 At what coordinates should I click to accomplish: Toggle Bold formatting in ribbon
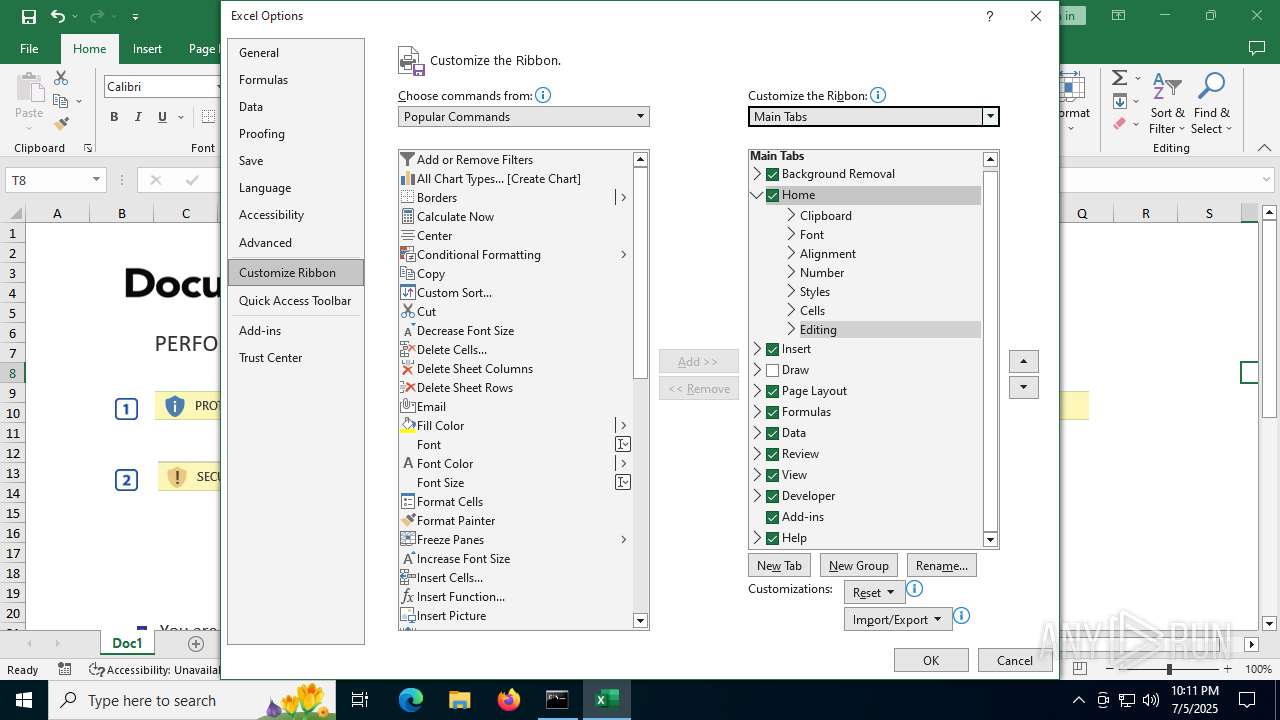(114, 117)
